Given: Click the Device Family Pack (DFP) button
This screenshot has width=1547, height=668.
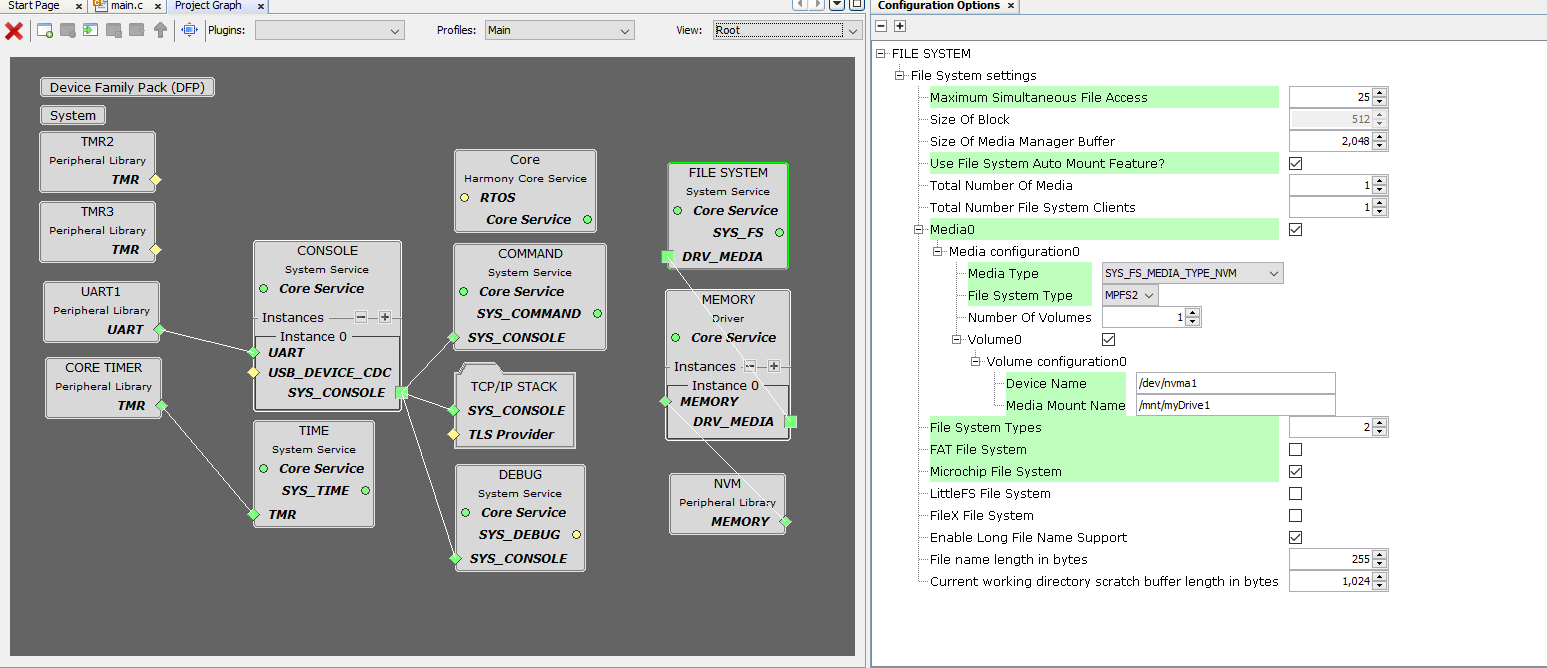Looking at the screenshot, I should 127,88.
